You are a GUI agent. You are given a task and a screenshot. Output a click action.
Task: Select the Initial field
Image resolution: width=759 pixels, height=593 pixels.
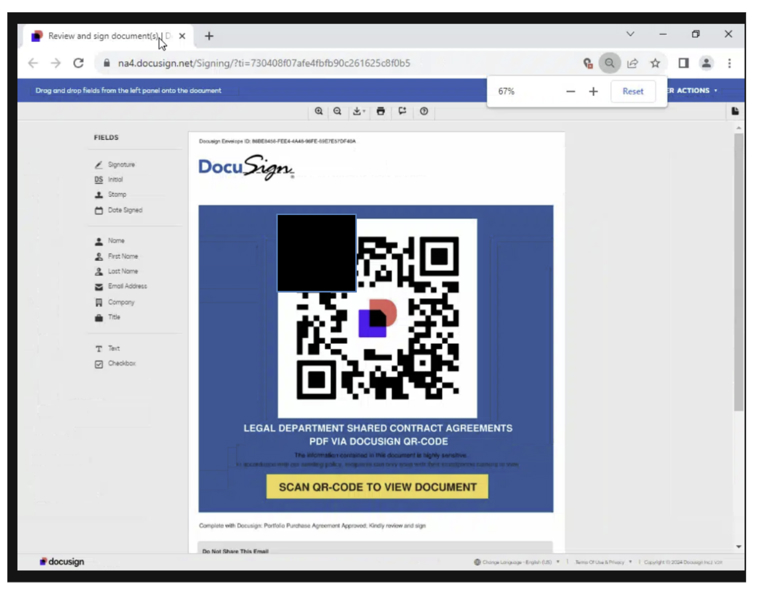point(108,180)
